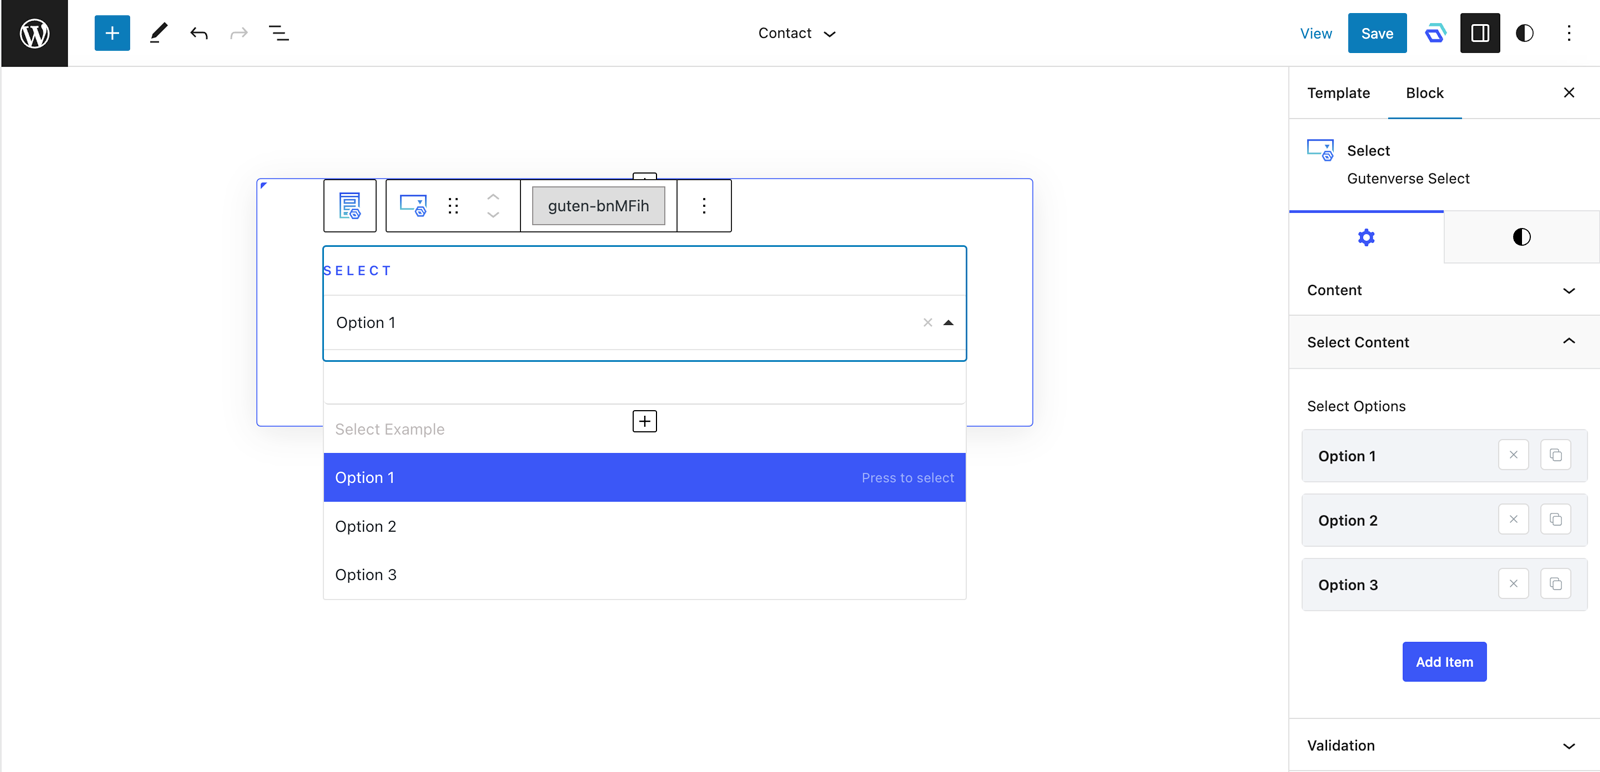Open the document overview list view
Viewport: 1600px width, 772px height.
[x=279, y=33]
